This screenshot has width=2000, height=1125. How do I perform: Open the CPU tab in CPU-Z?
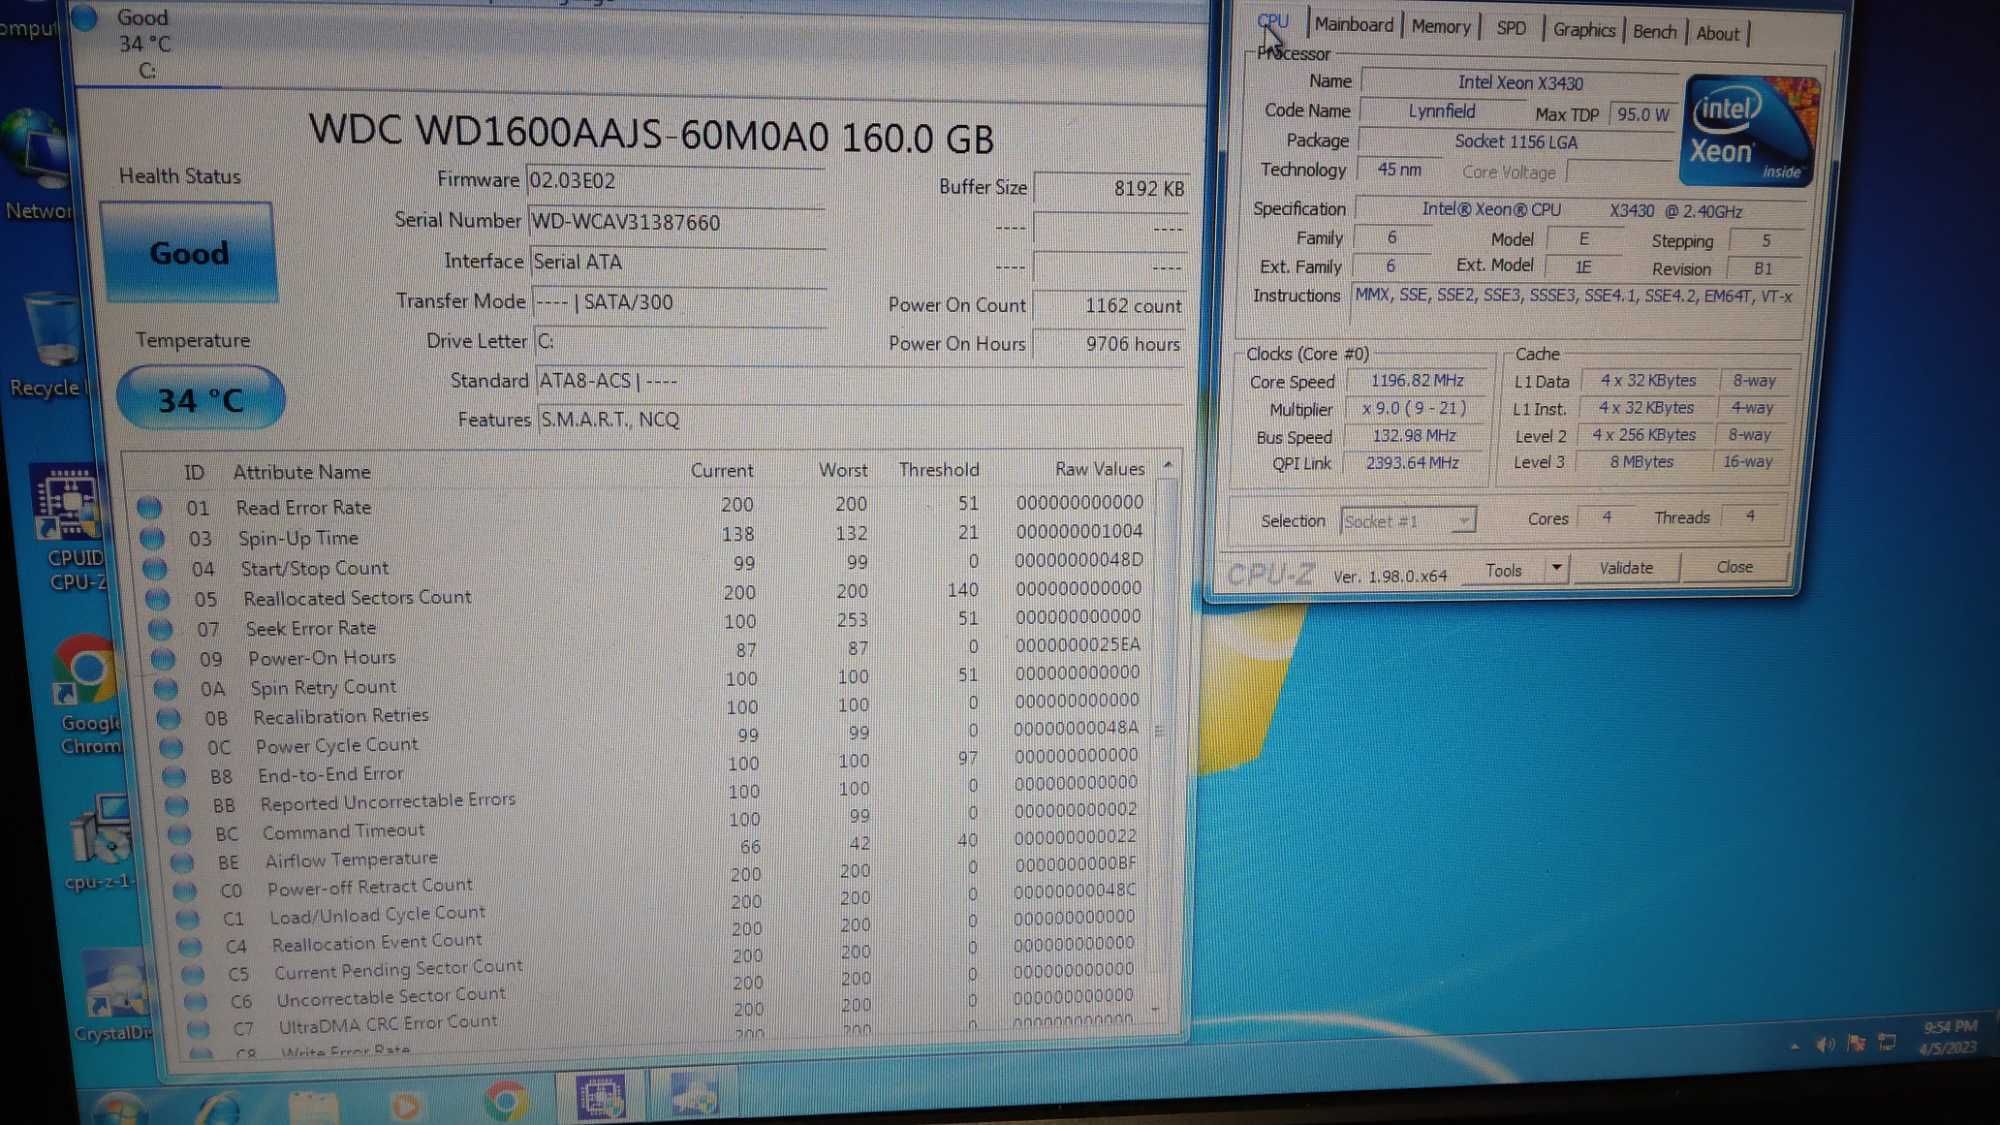1273,21
